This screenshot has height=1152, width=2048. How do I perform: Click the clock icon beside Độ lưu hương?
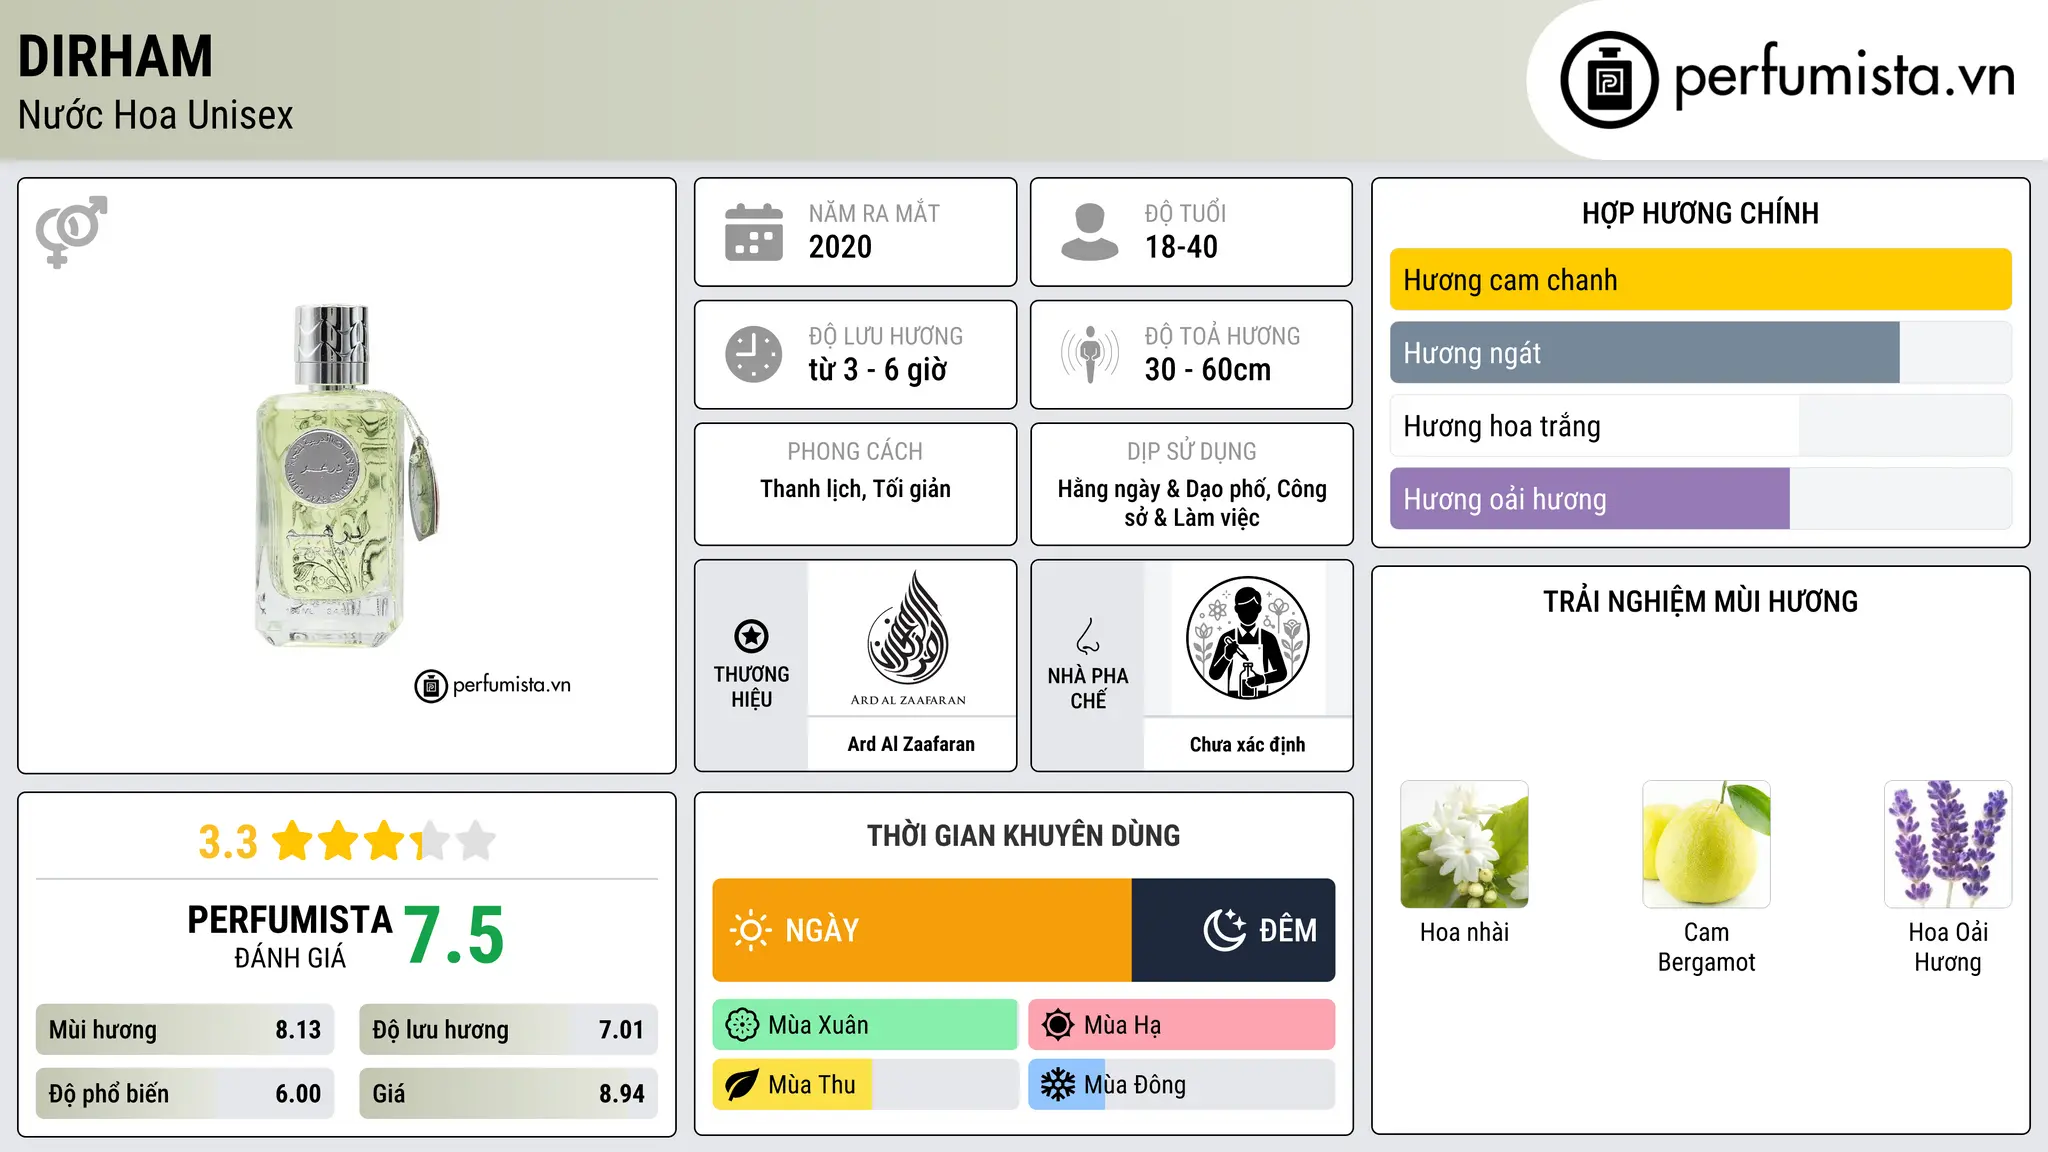(754, 354)
